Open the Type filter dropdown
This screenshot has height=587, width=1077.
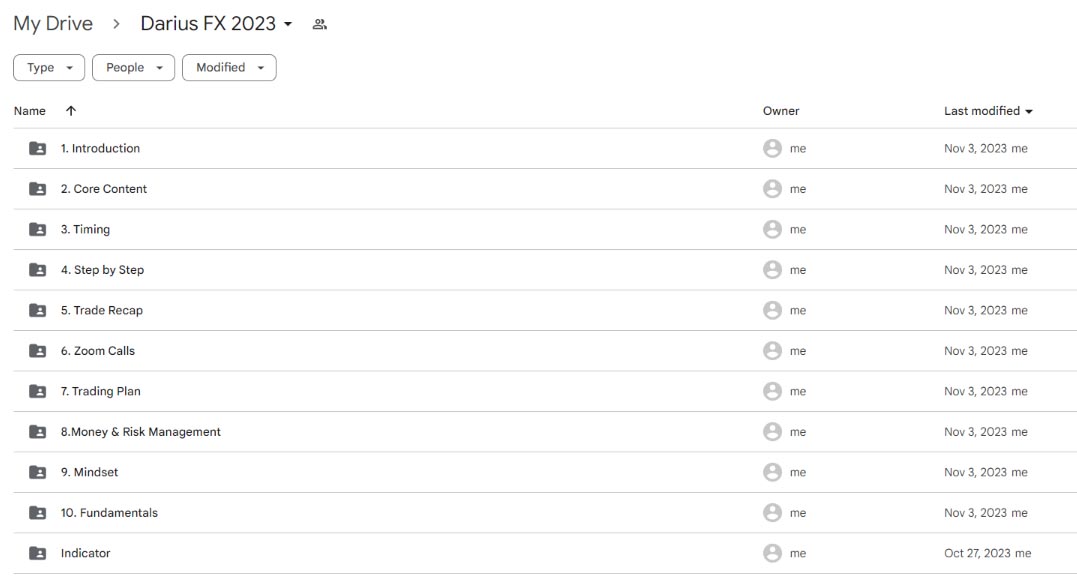[49, 67]
